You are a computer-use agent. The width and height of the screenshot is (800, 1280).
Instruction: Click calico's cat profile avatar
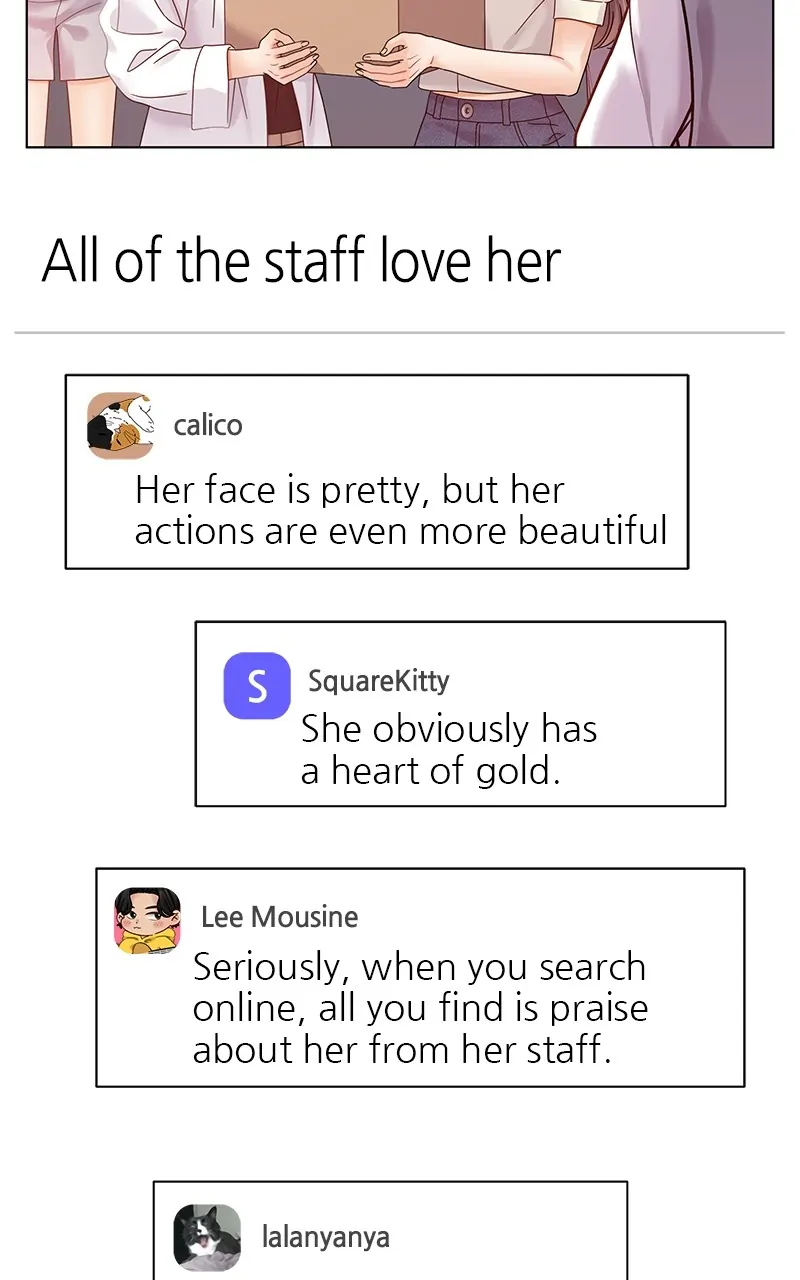(120, 425)
